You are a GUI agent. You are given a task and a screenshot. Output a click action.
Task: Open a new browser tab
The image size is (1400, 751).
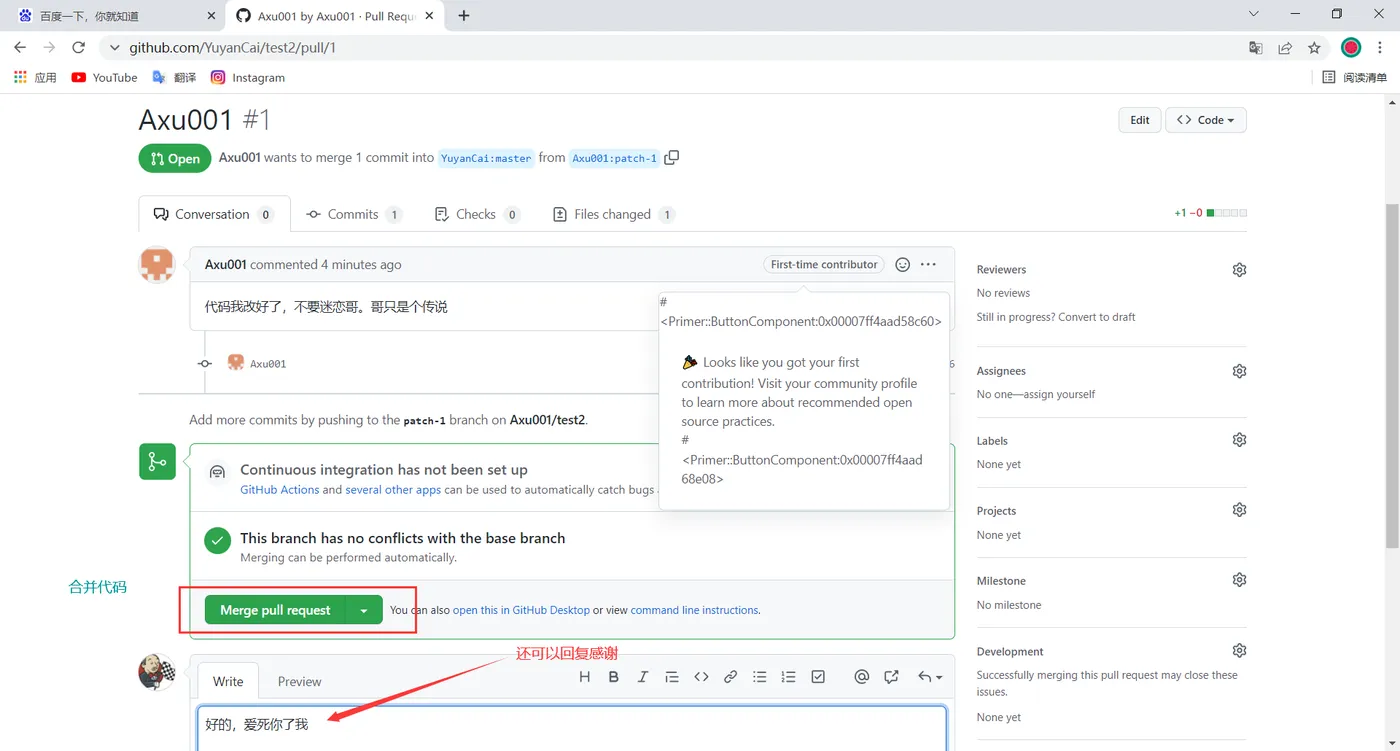coord(464,15)
